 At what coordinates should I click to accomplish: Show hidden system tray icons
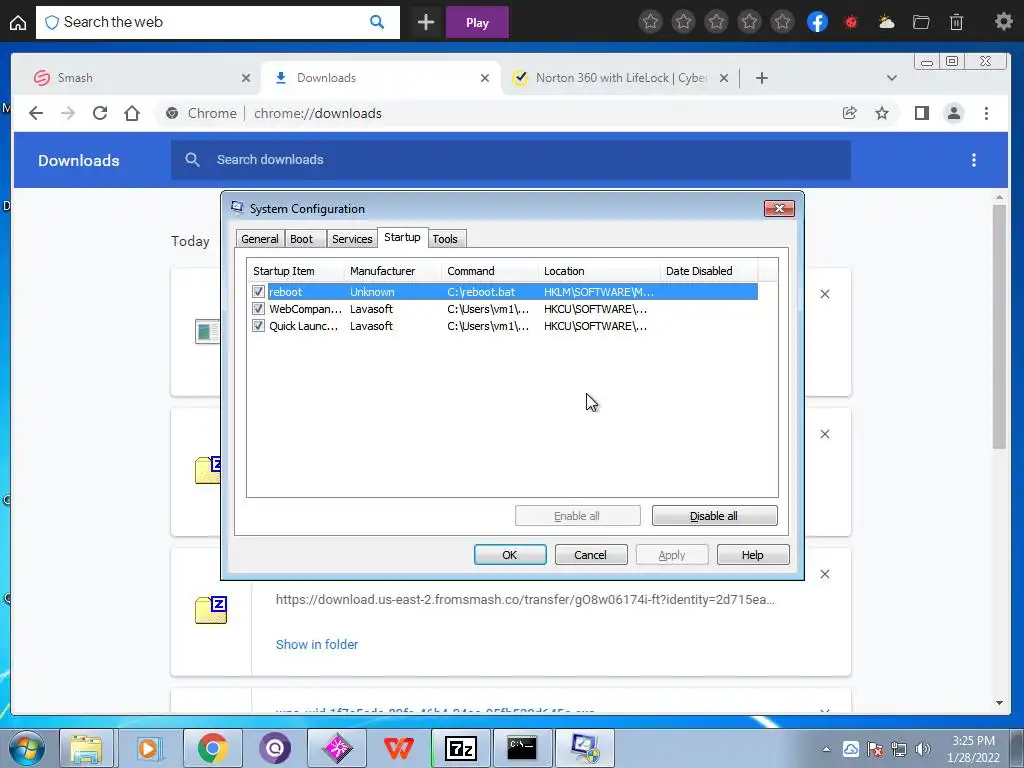click(x=827, y=750)
